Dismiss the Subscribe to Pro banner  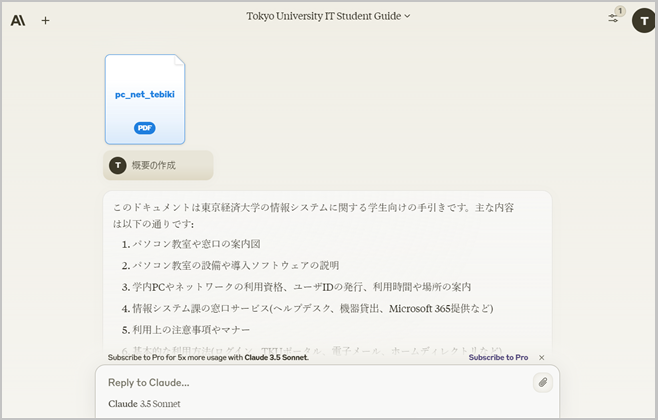tap(542, 357)
